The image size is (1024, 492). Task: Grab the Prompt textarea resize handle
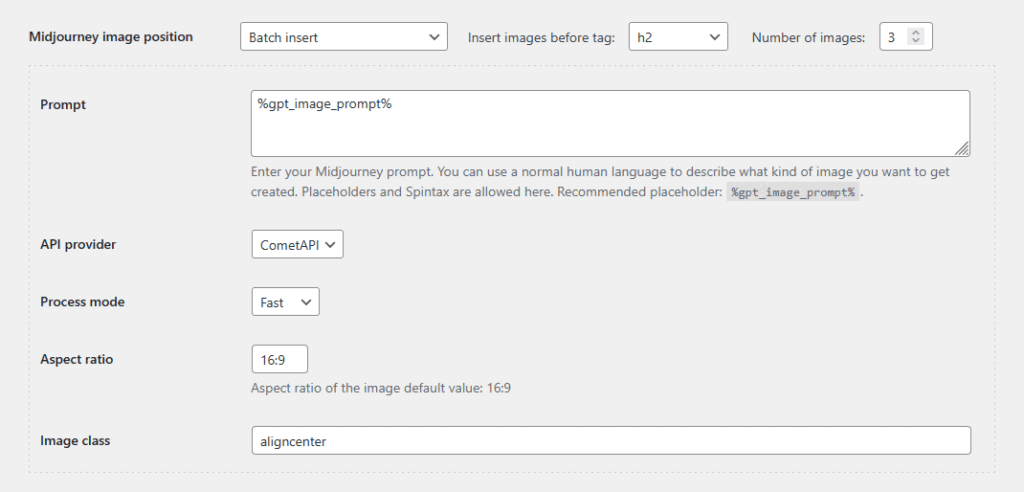click(962, 149)
